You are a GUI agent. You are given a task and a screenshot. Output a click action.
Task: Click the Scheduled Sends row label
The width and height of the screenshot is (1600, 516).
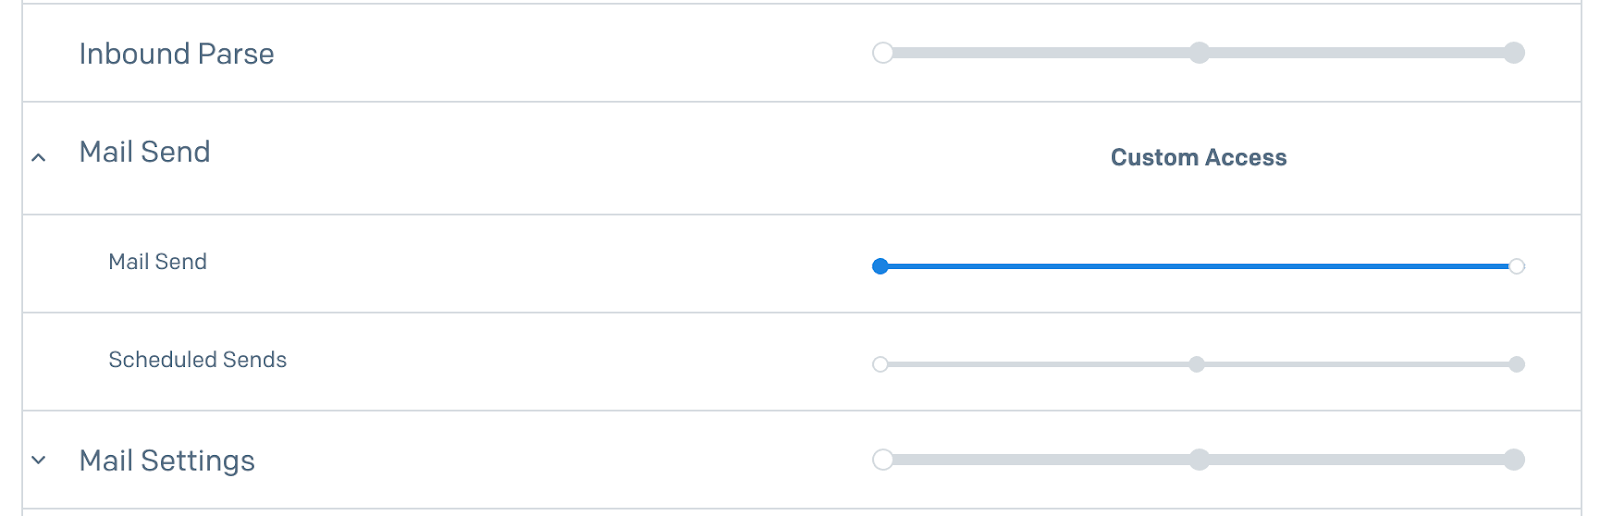pos(197,360)
